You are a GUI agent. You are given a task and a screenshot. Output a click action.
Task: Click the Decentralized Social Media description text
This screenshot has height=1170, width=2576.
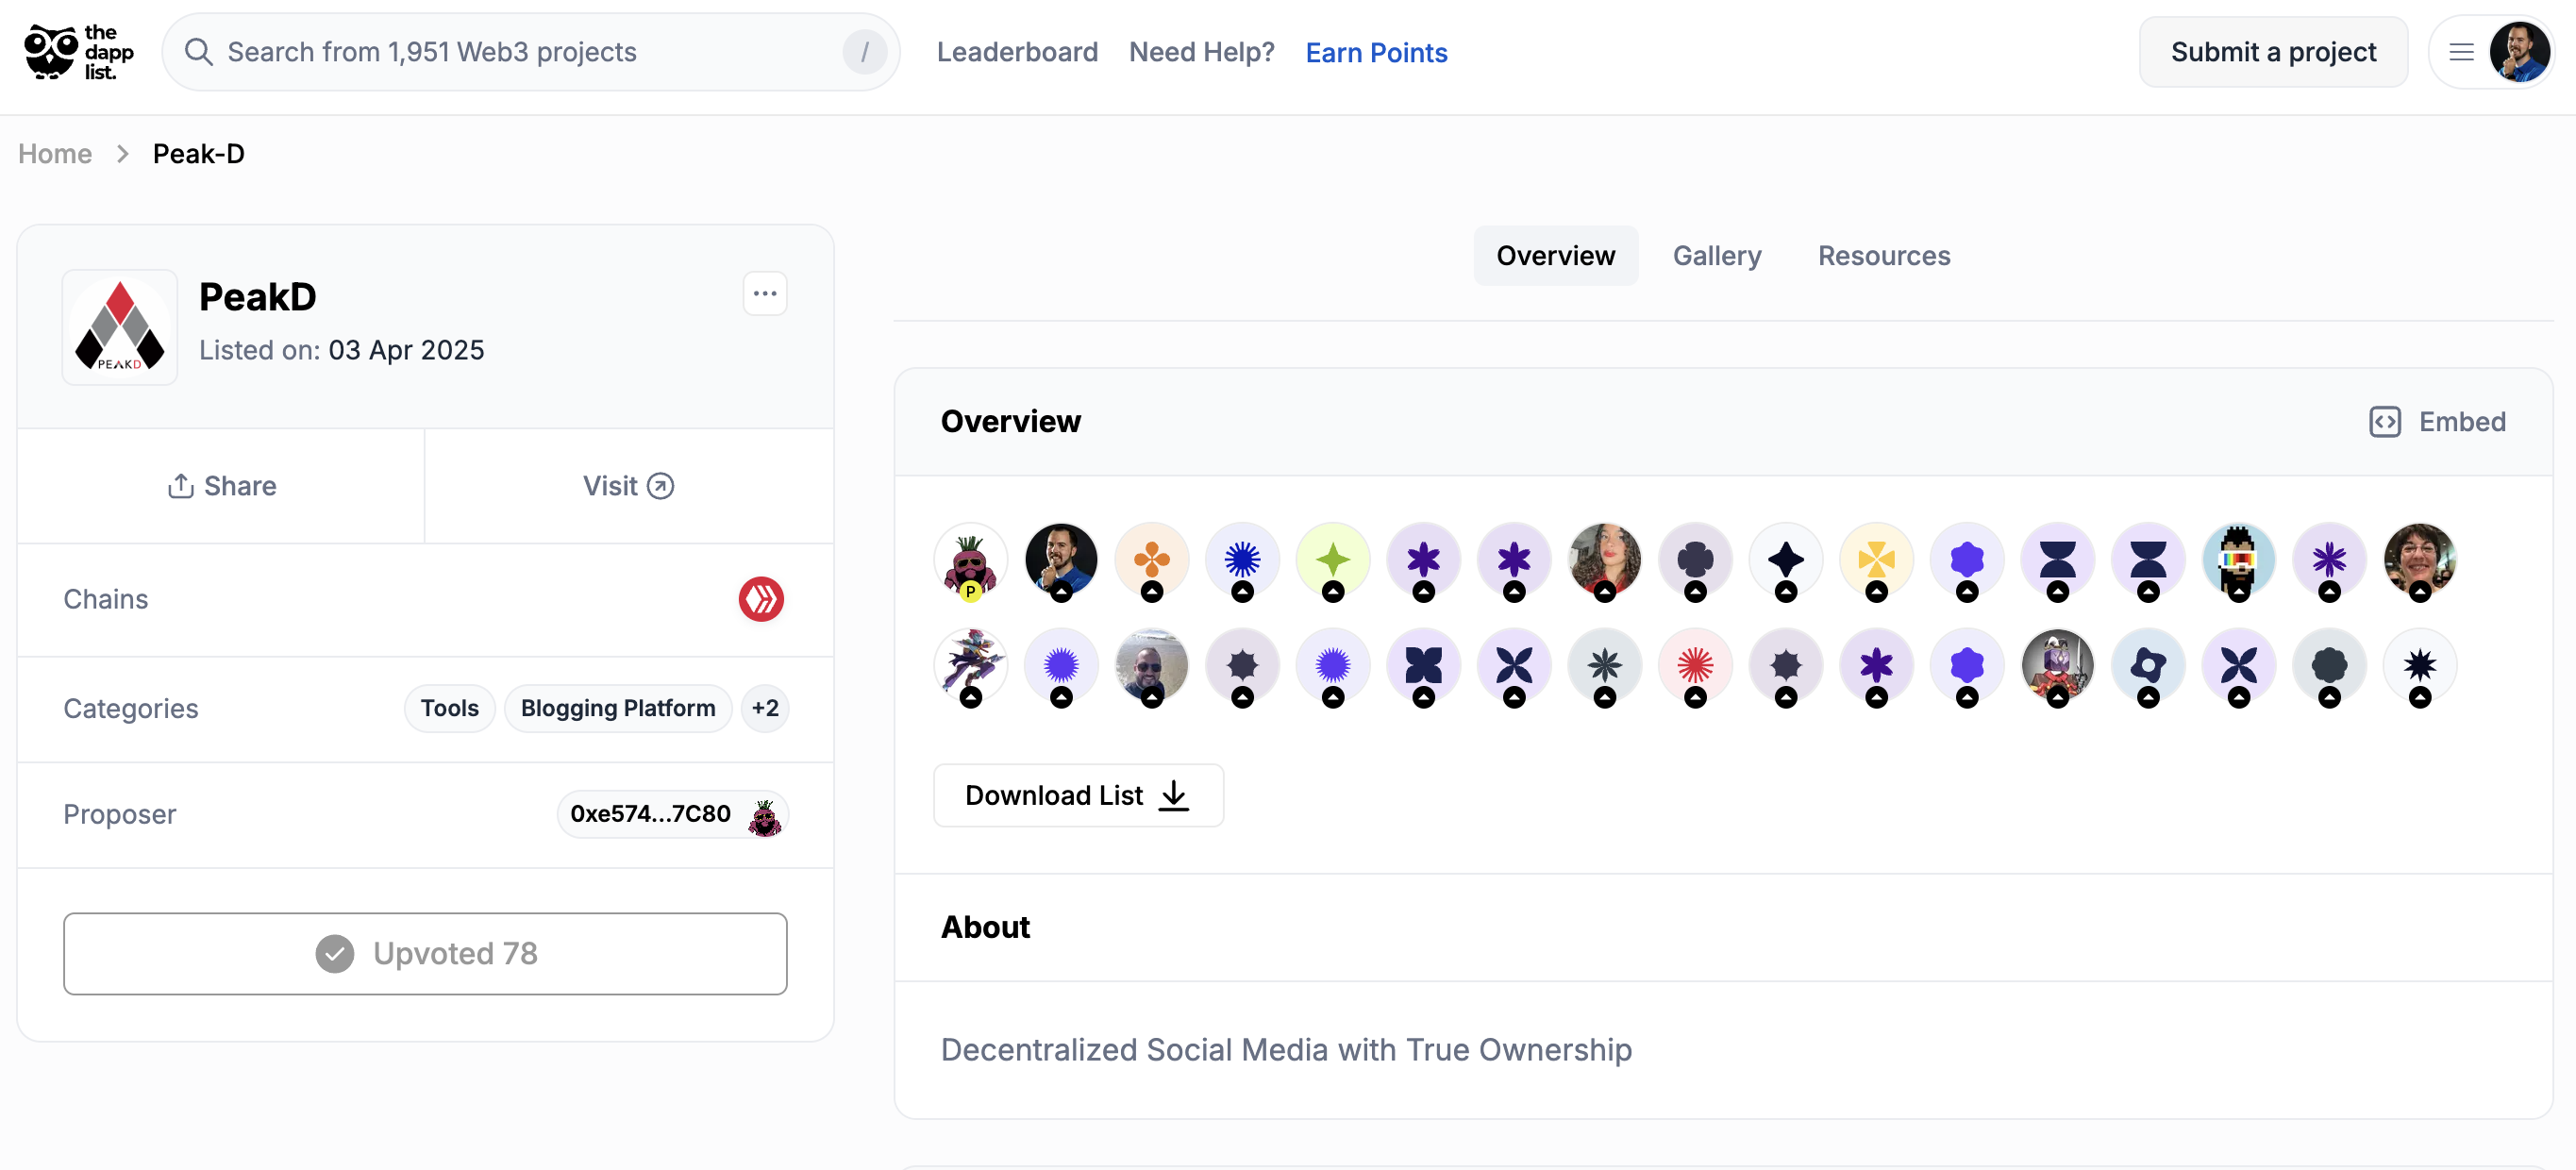pos(1286,1050)
